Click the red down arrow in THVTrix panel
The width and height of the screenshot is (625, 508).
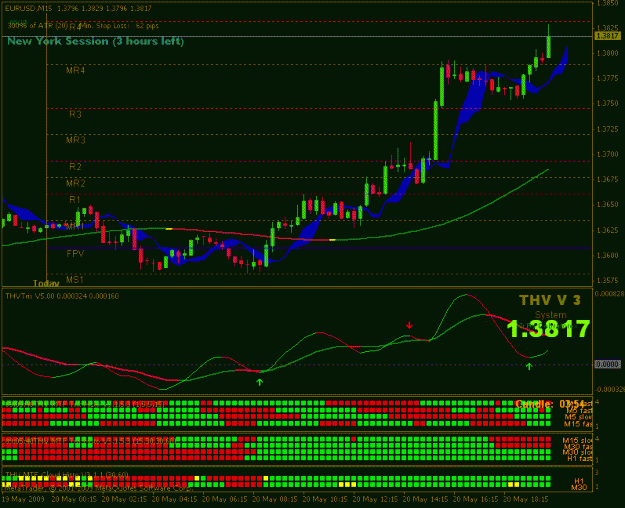click(409, 325)
